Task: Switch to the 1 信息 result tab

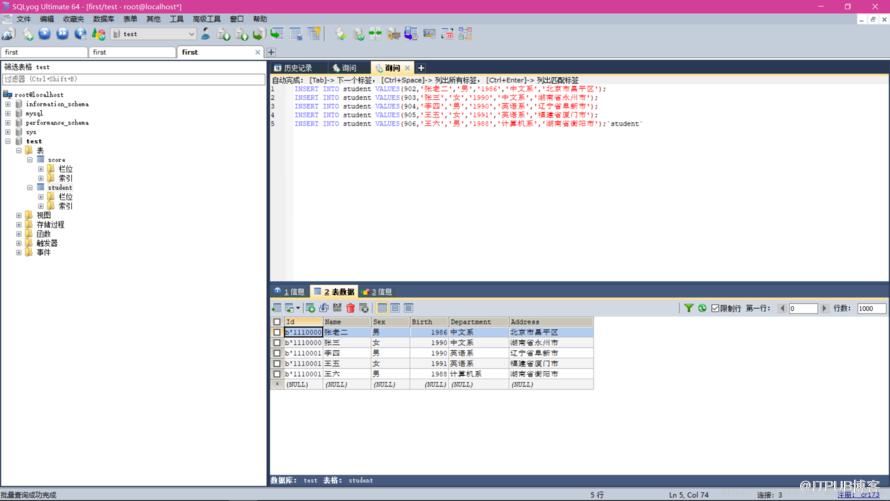Action: click(x=289, y=292)
